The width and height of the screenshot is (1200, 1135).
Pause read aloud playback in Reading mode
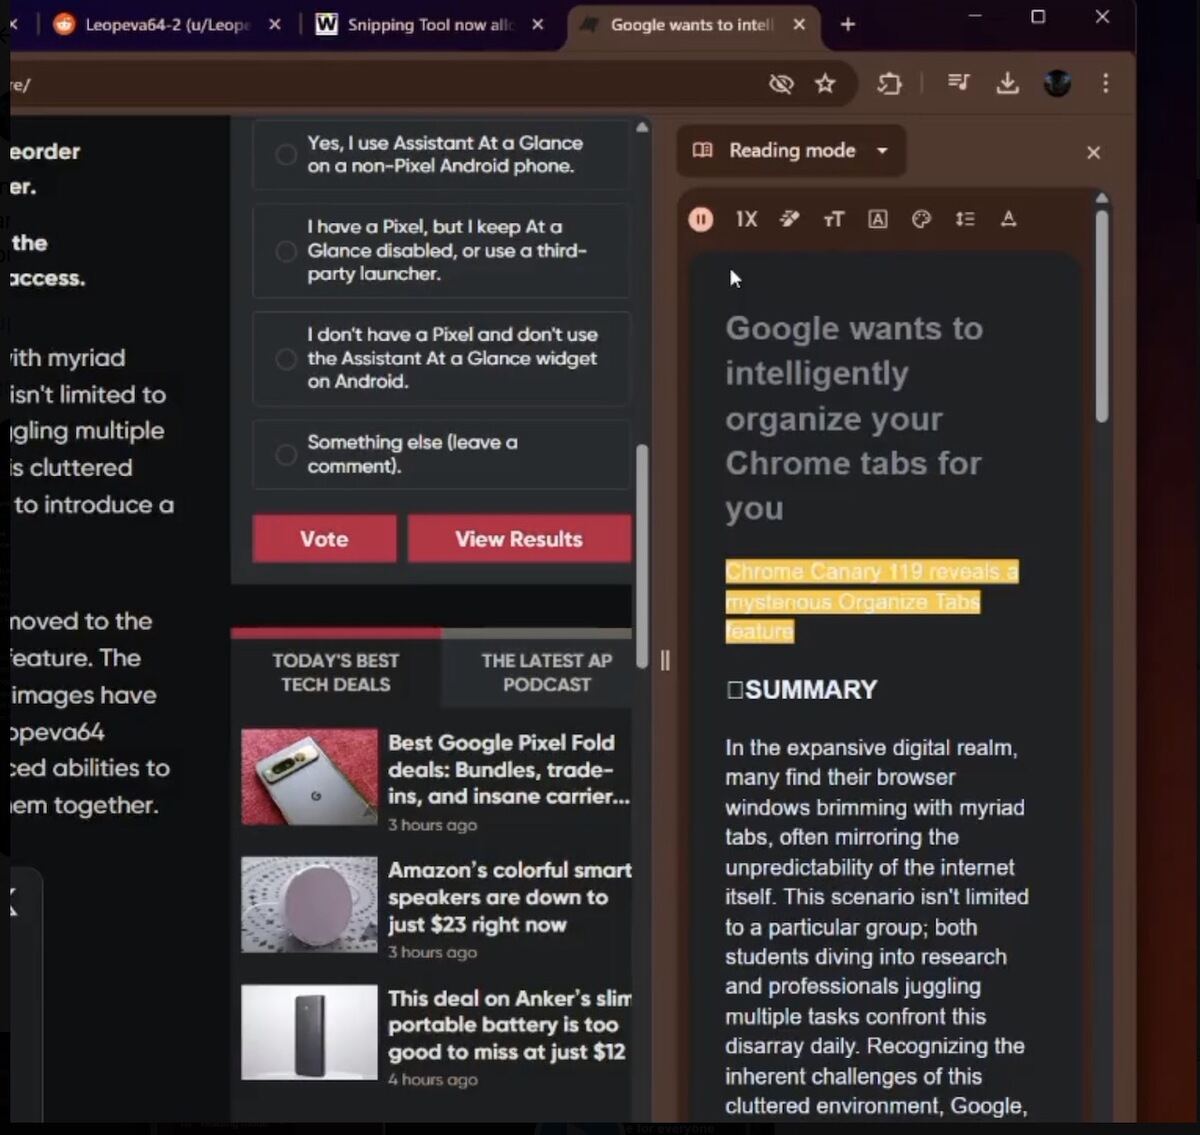point(701,219)
